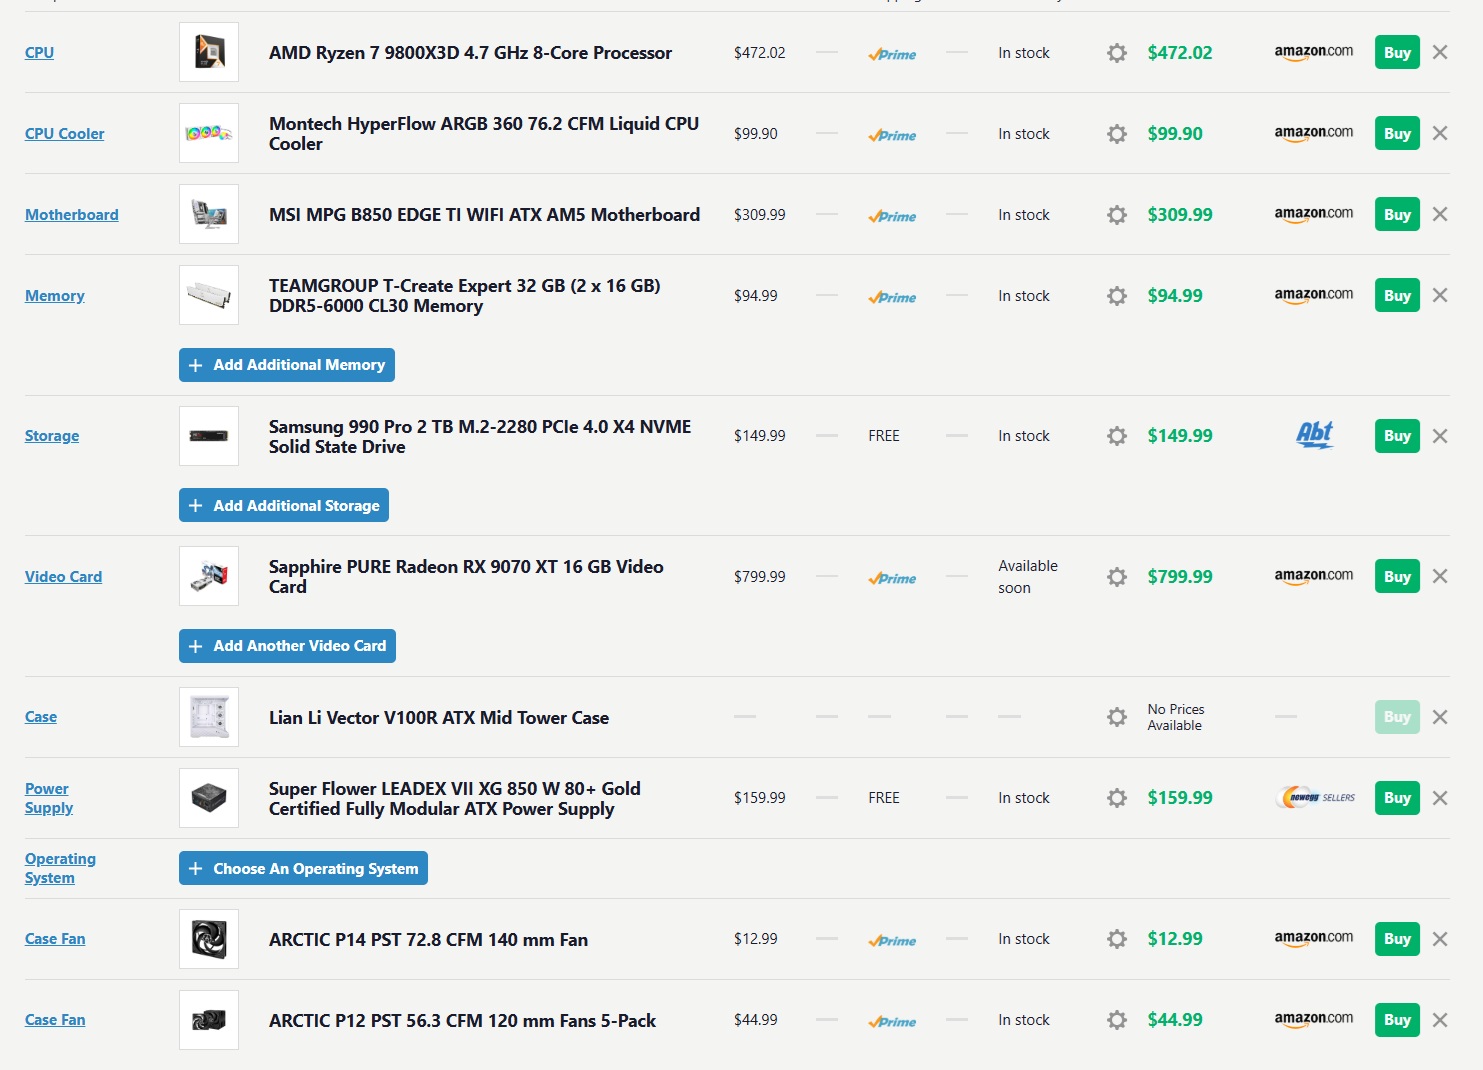Open Sapphire PURE Radeon RX 9070 XT name
This screenshot has width=1483, height=1070.
tap(466, 577)
